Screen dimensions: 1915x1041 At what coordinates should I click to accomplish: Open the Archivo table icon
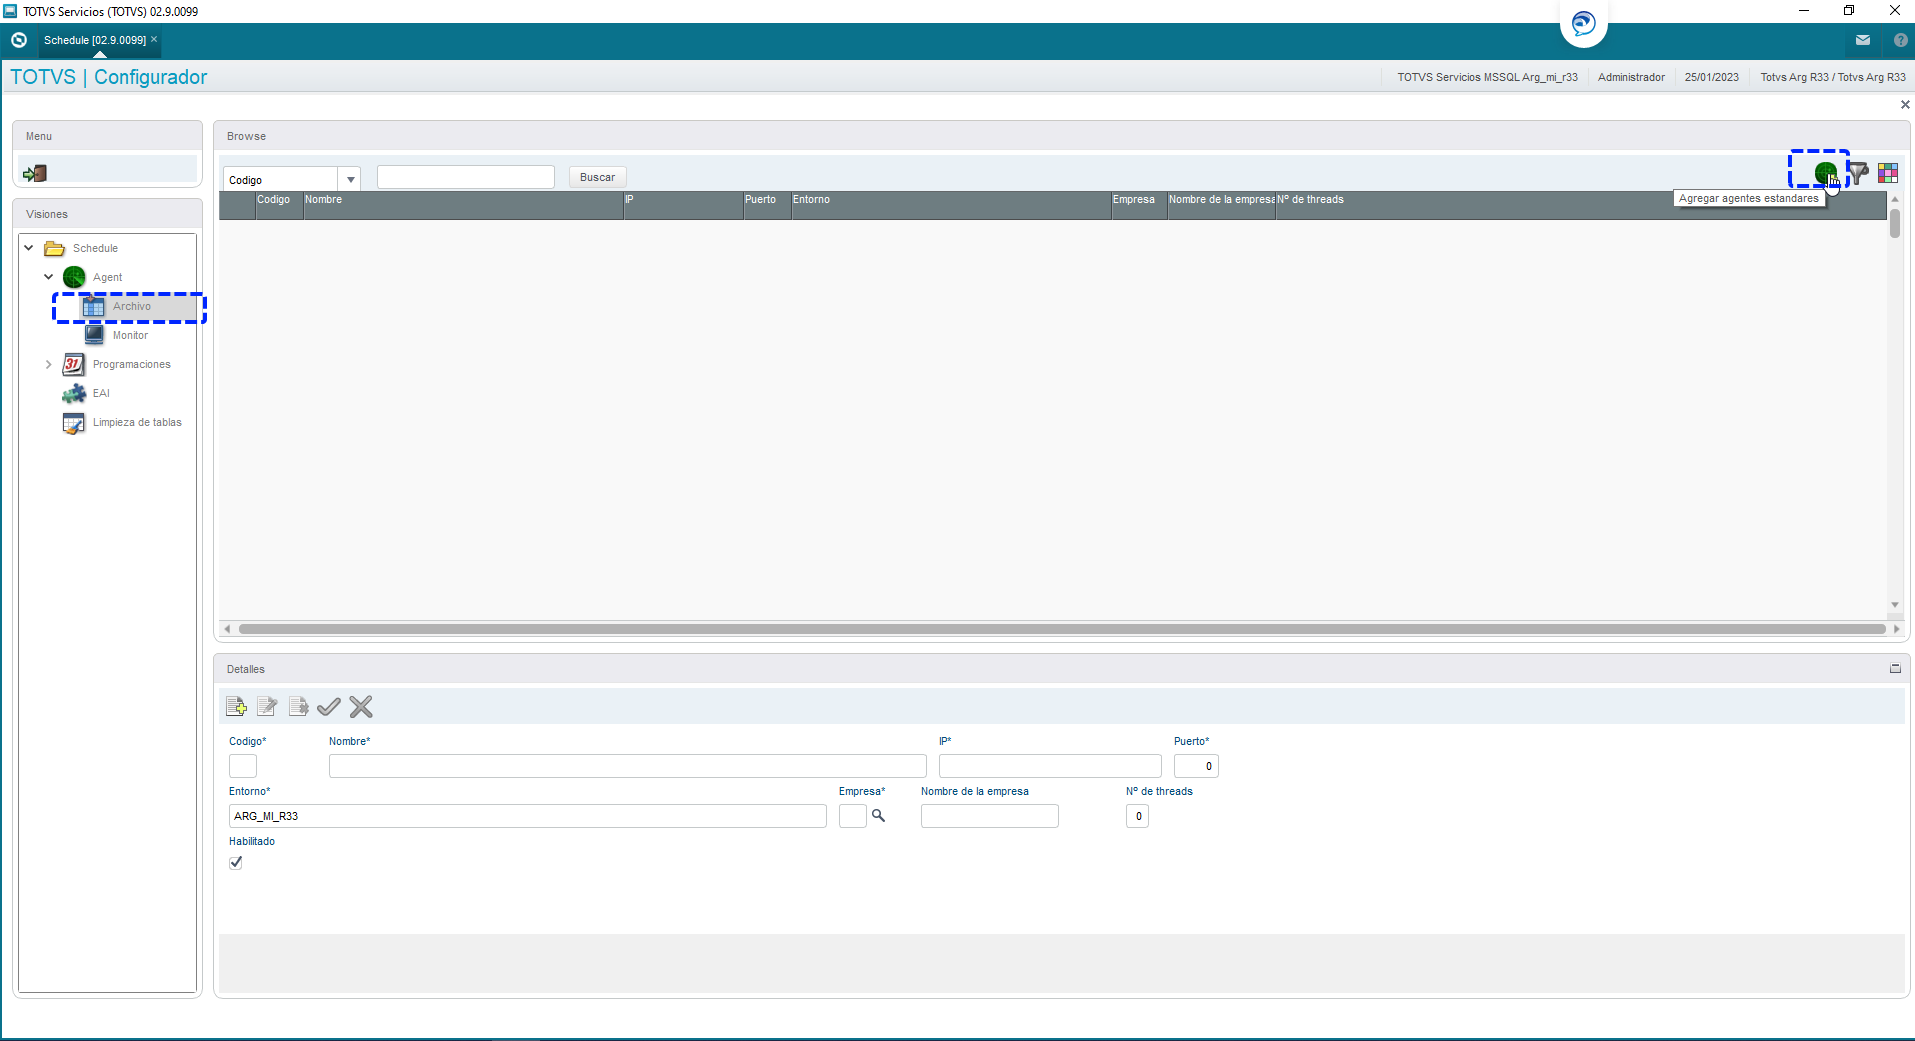[x=94, y=306]
